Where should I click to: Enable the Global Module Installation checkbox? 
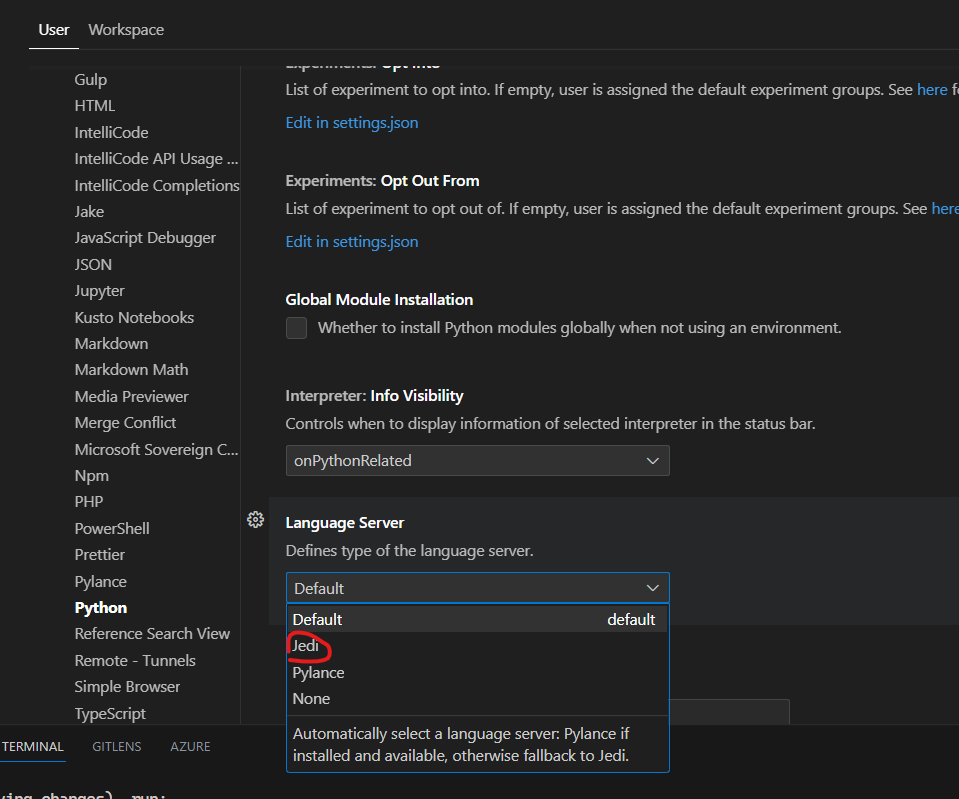tap(296, 327)
